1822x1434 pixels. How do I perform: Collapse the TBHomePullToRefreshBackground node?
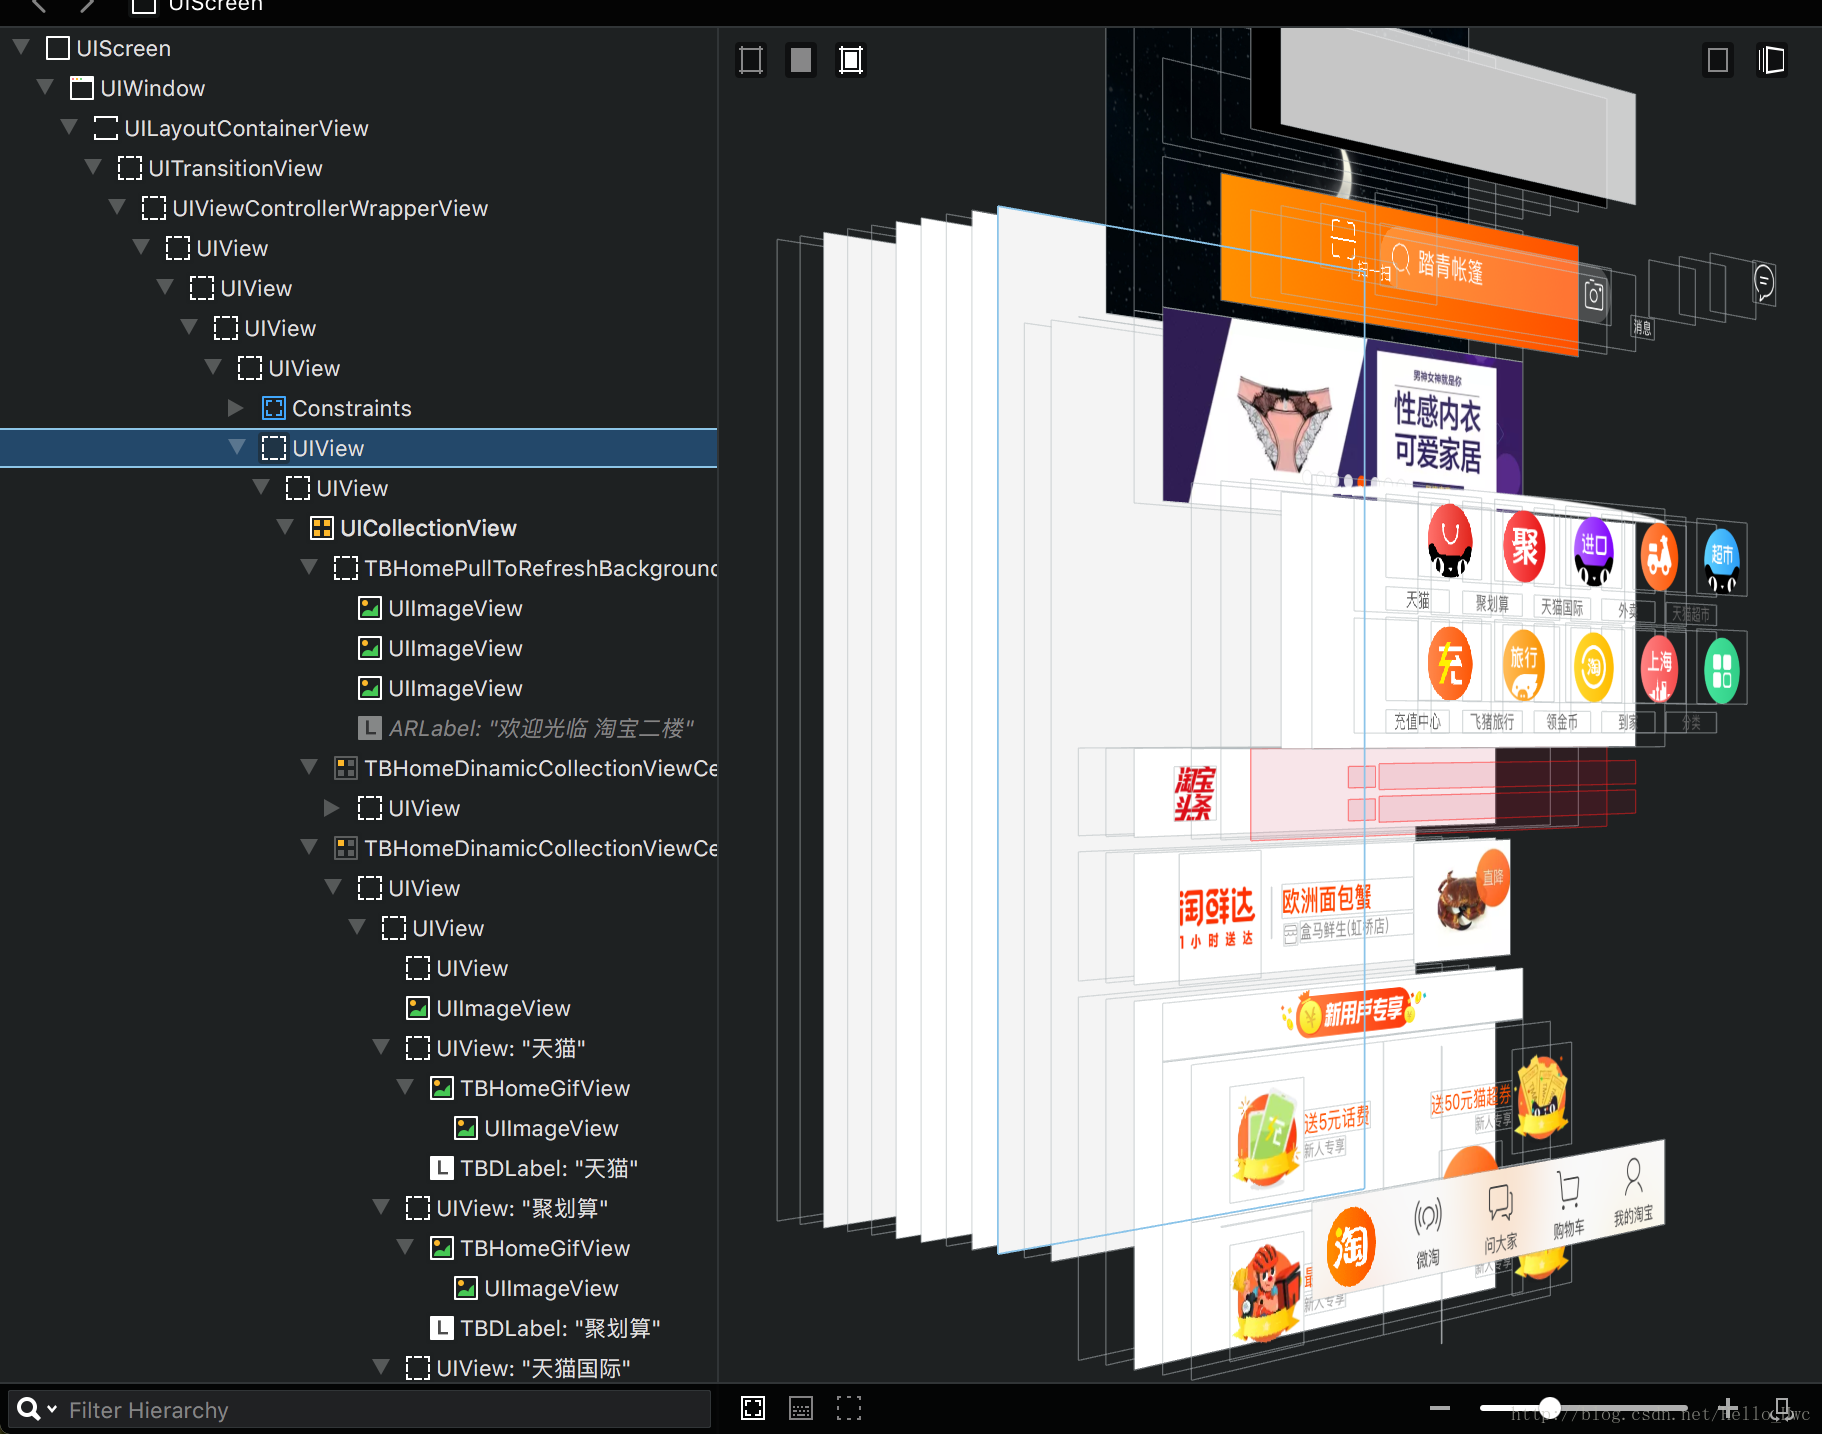pos(309,567)
